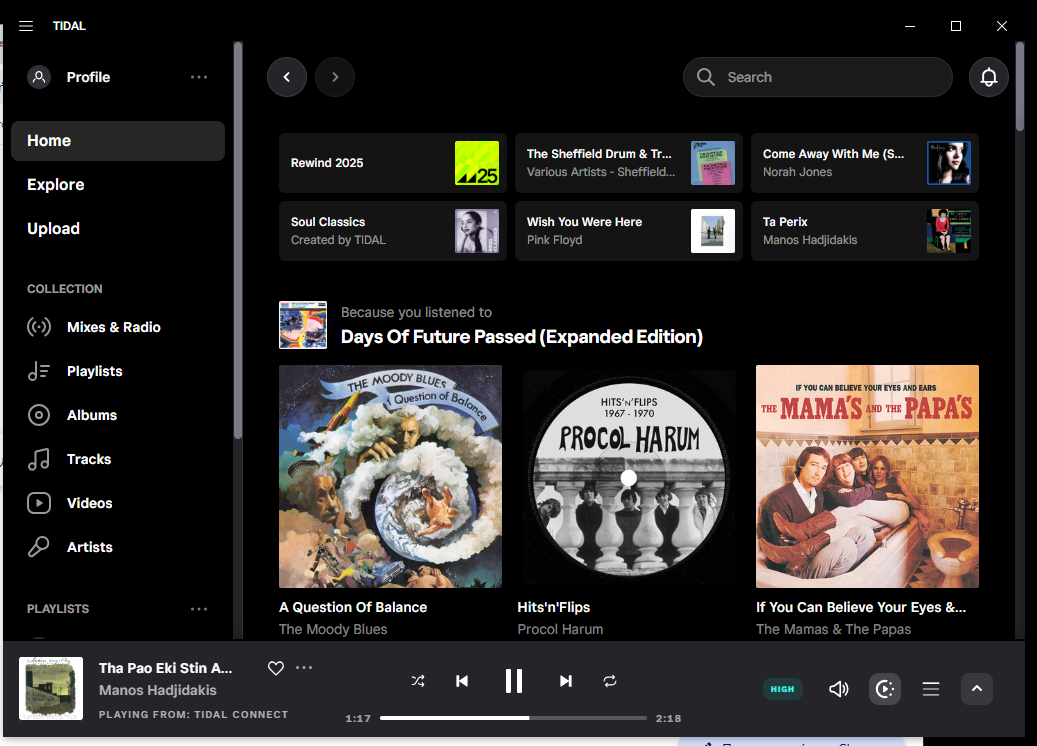Click the Videos sidebar icon
The width and height of the screenshot is (1037, 746).
point(38,503)
